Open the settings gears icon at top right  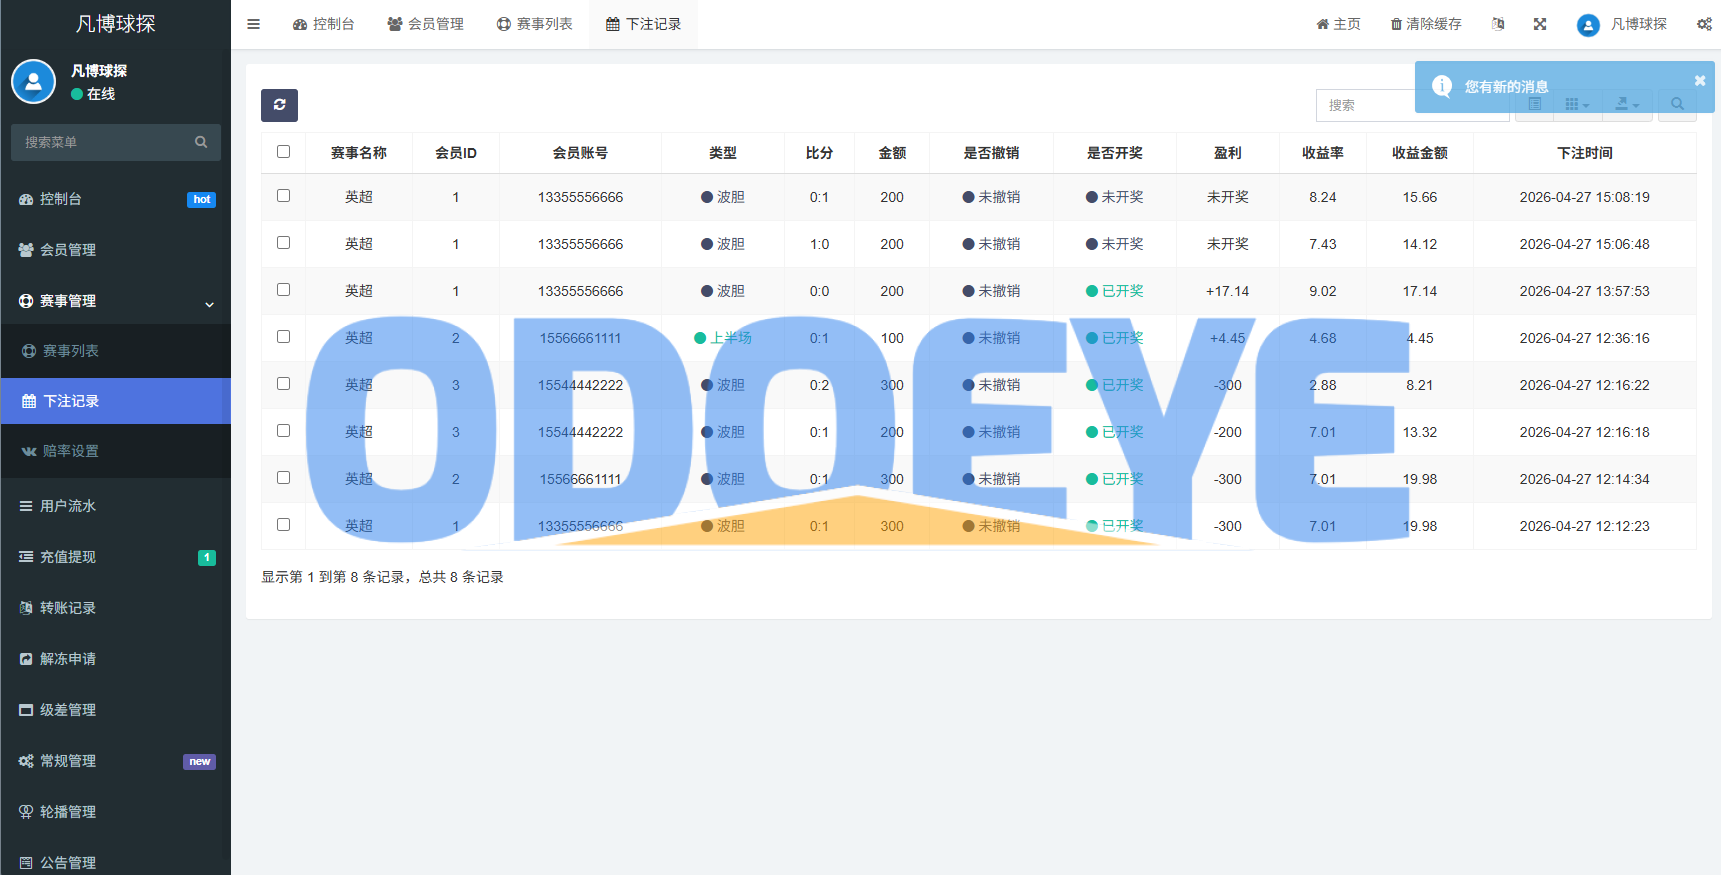coord(1704,24)
